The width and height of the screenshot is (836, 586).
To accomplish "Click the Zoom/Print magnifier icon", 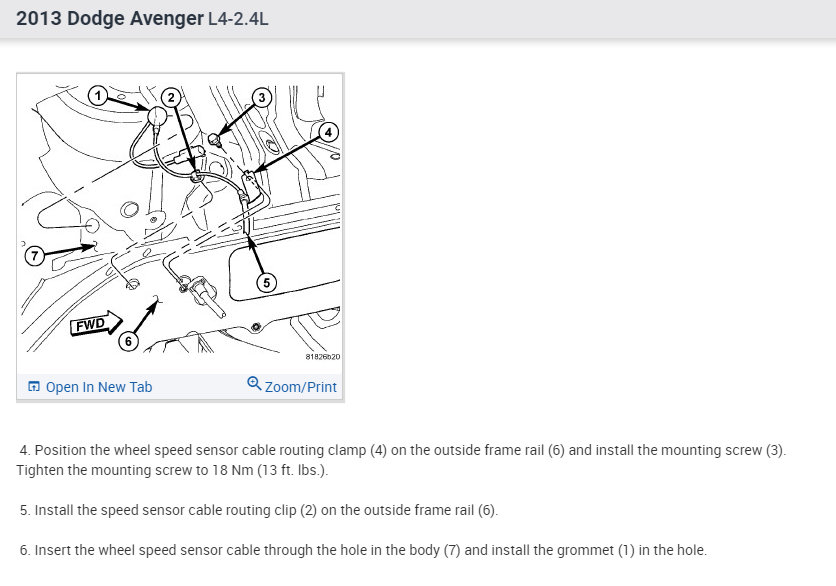I will [x=254, y=385].
